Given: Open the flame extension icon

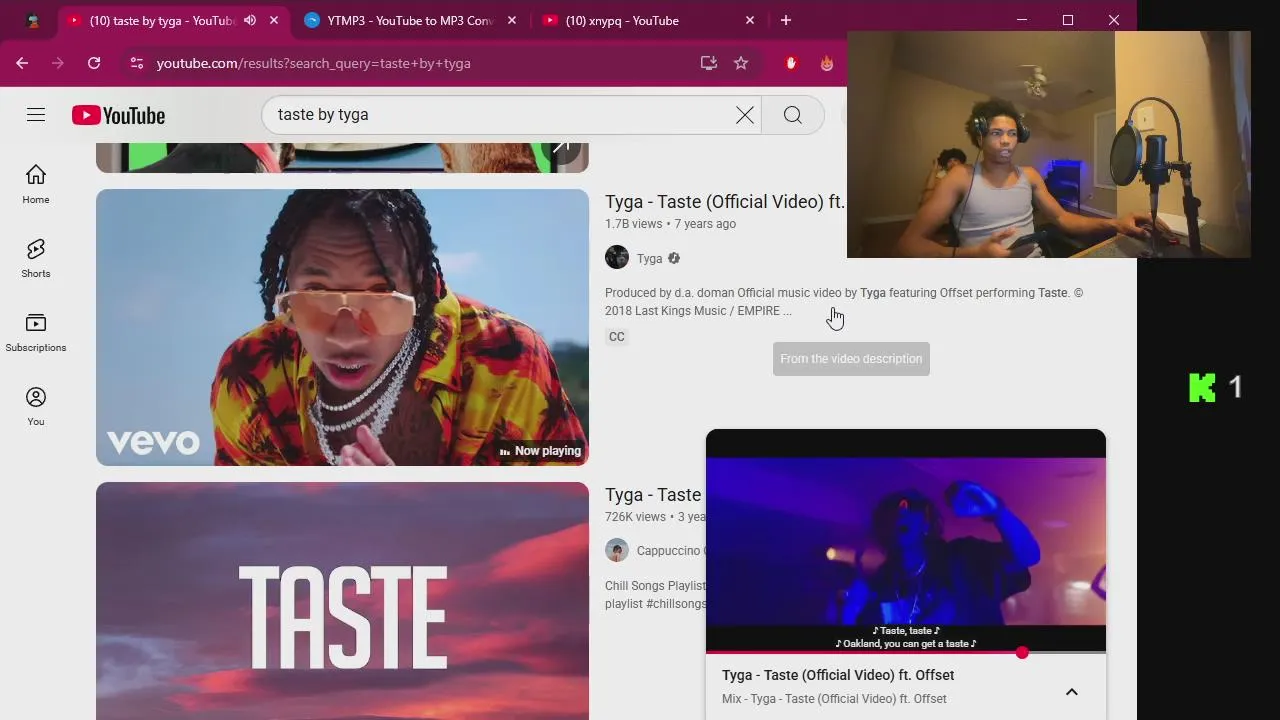Looking at the screenshot, I should (x=827, y=63).
